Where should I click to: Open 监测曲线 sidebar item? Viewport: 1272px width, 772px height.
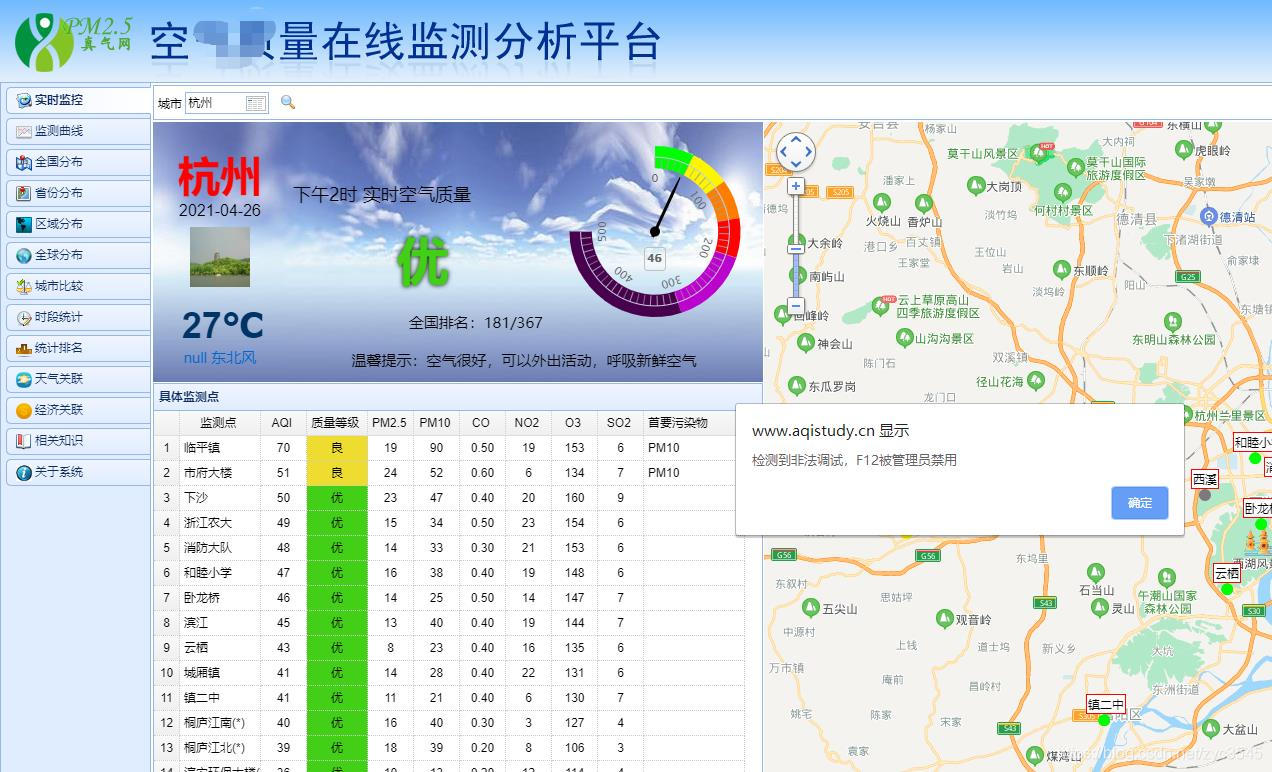(78, 131)
